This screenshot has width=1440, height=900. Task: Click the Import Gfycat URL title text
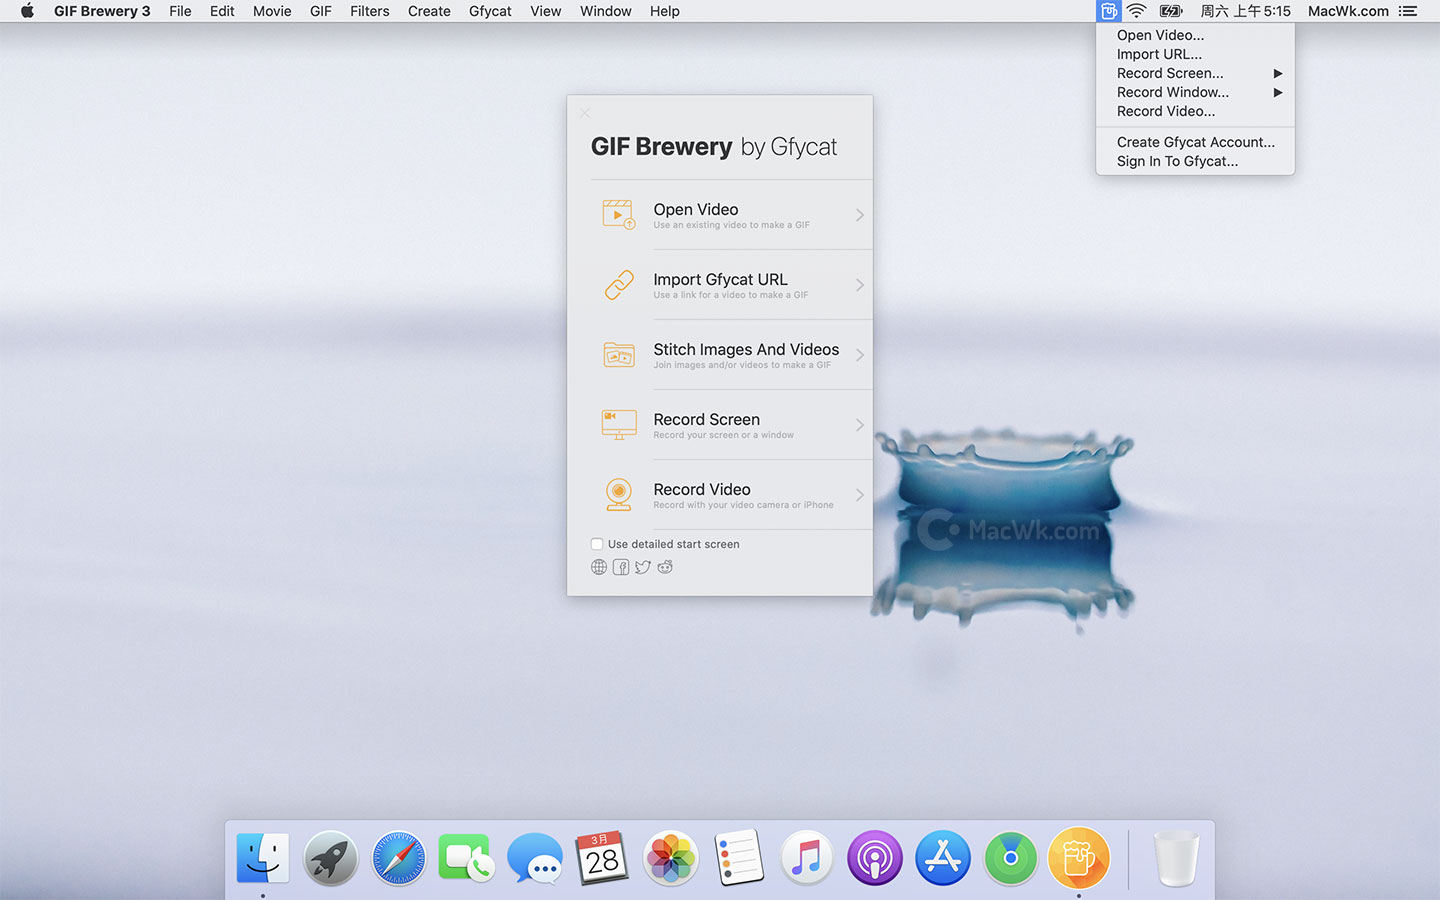[x=720, y=279]
